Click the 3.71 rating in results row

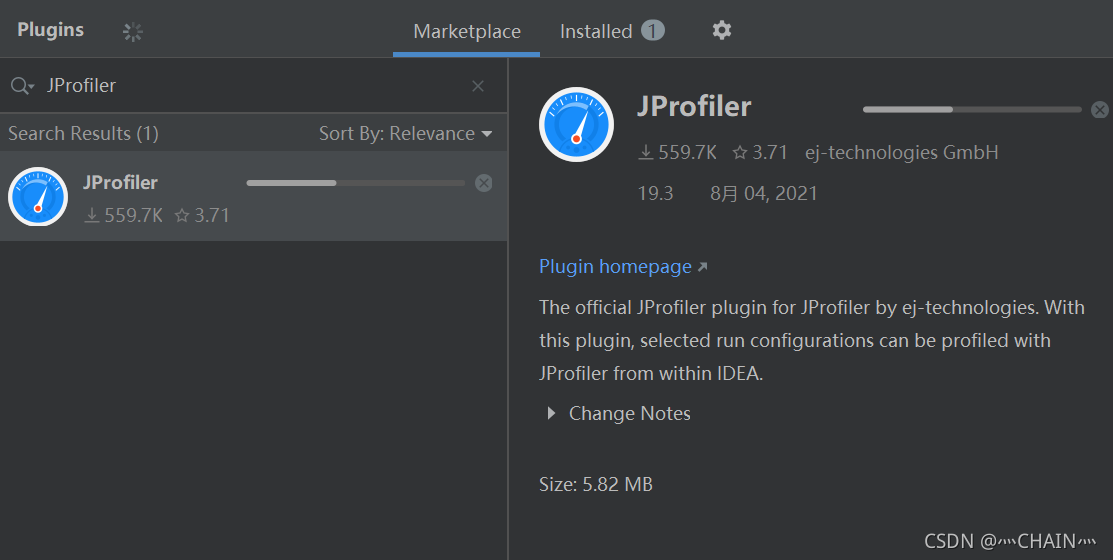(202, 215)
